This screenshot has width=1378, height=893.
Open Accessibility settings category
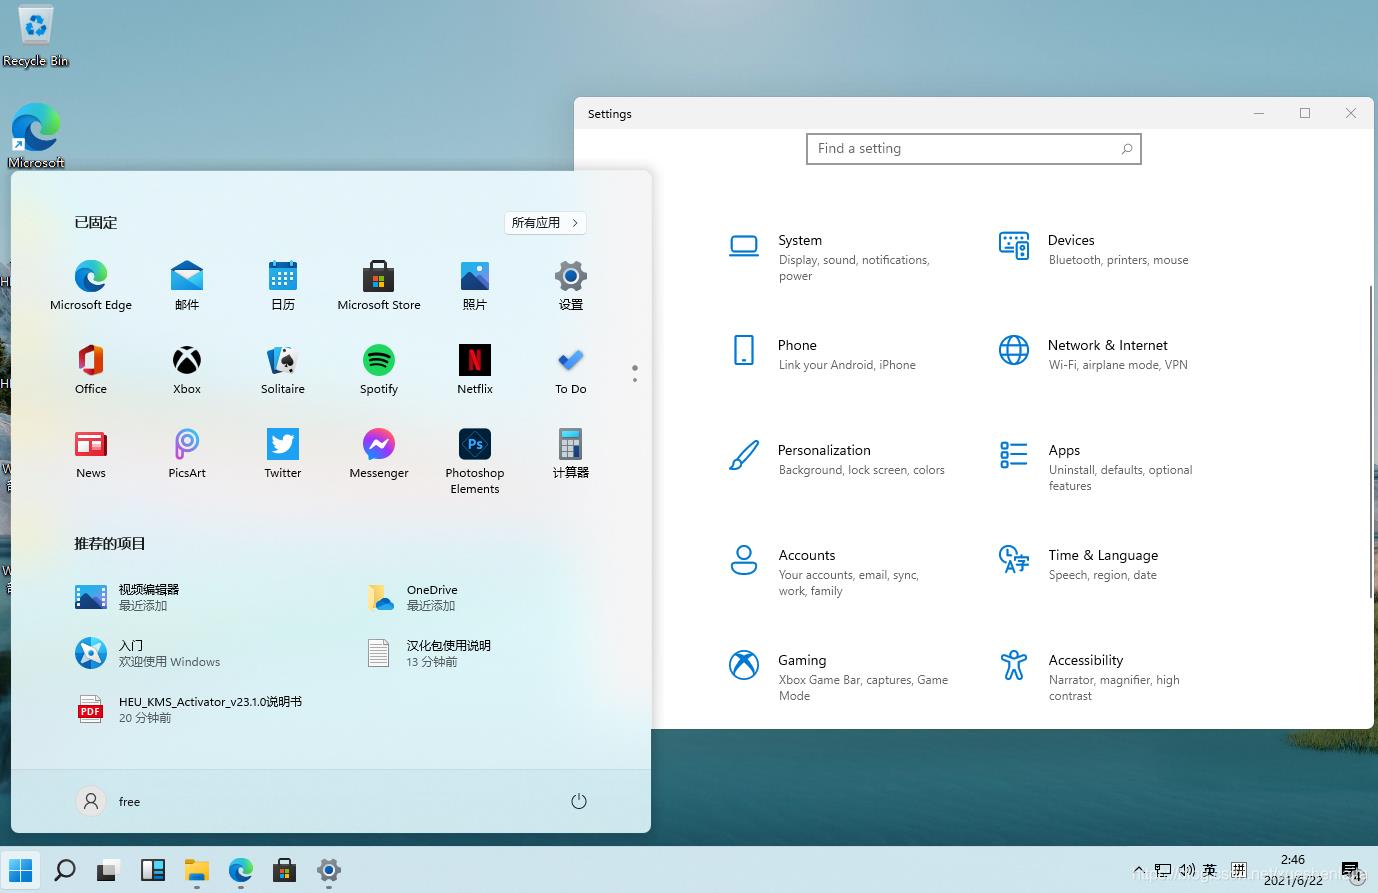pyautogui.click(x=1090, y=678)
